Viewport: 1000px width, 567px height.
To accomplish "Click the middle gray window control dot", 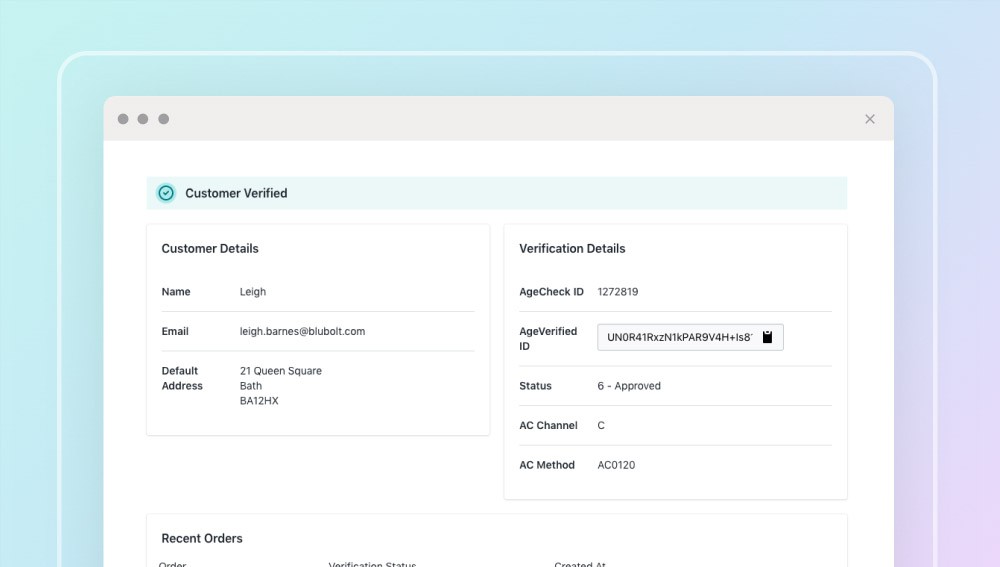I will point(143,119).
